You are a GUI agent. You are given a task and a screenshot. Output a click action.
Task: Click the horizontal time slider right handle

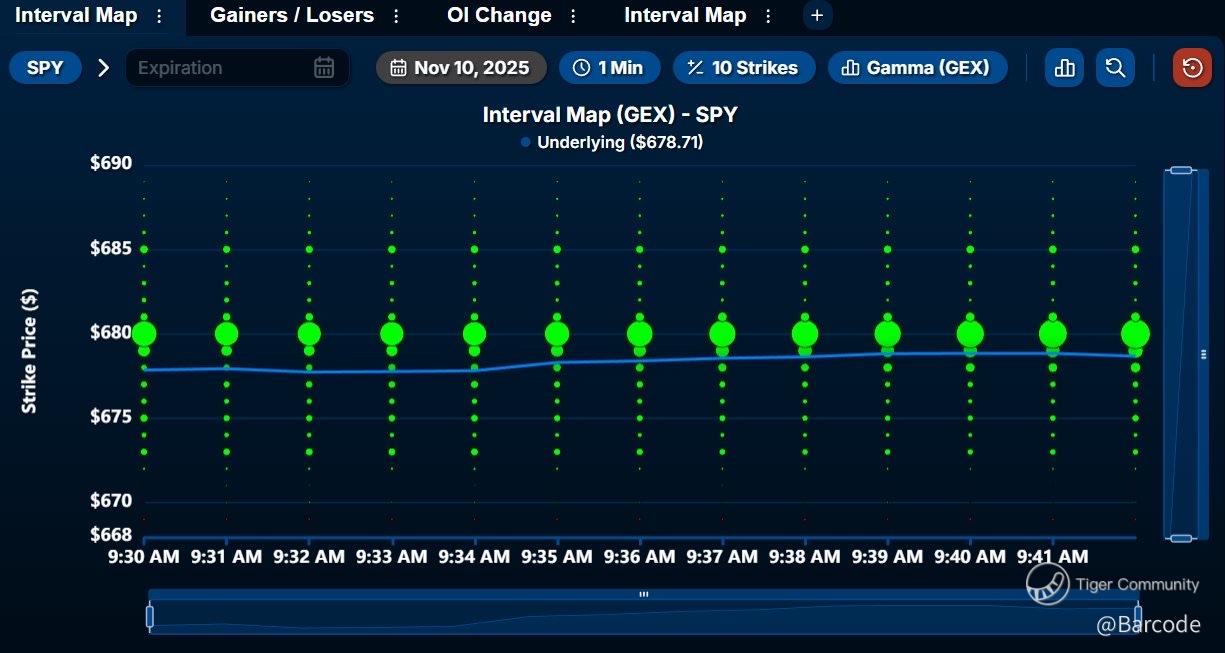(x=1138, y=616)
